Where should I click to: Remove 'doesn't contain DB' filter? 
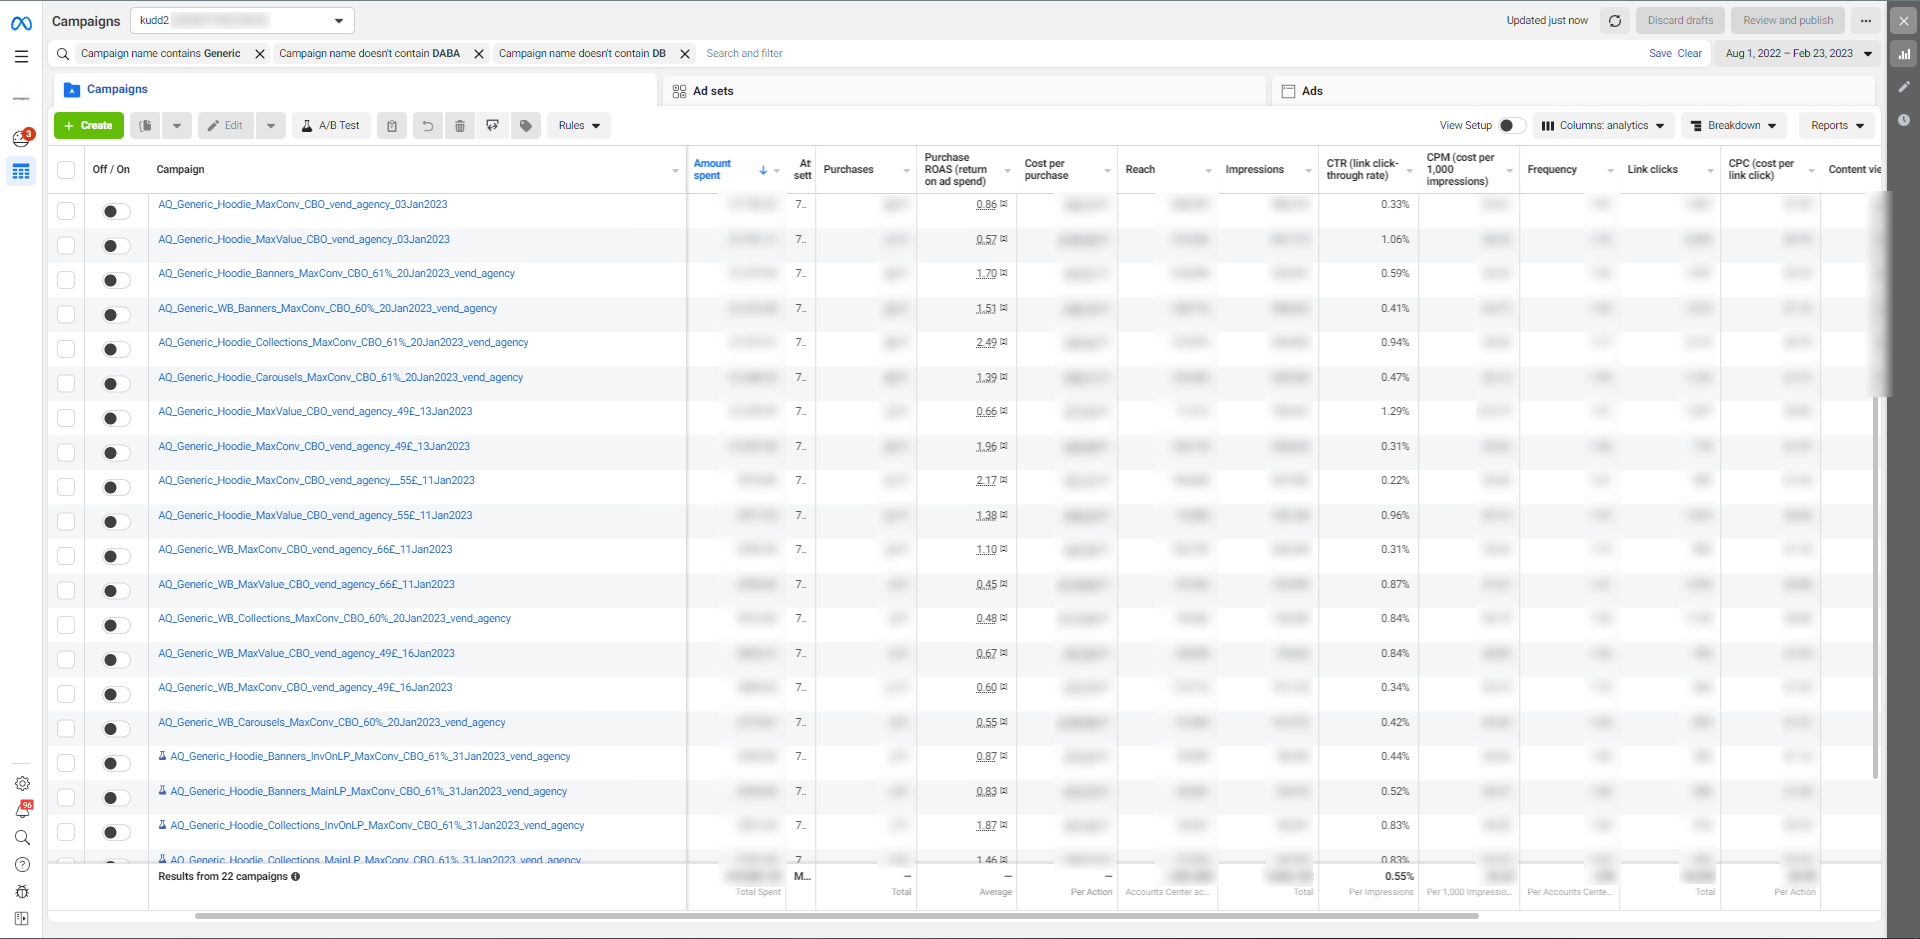point(685,54)
